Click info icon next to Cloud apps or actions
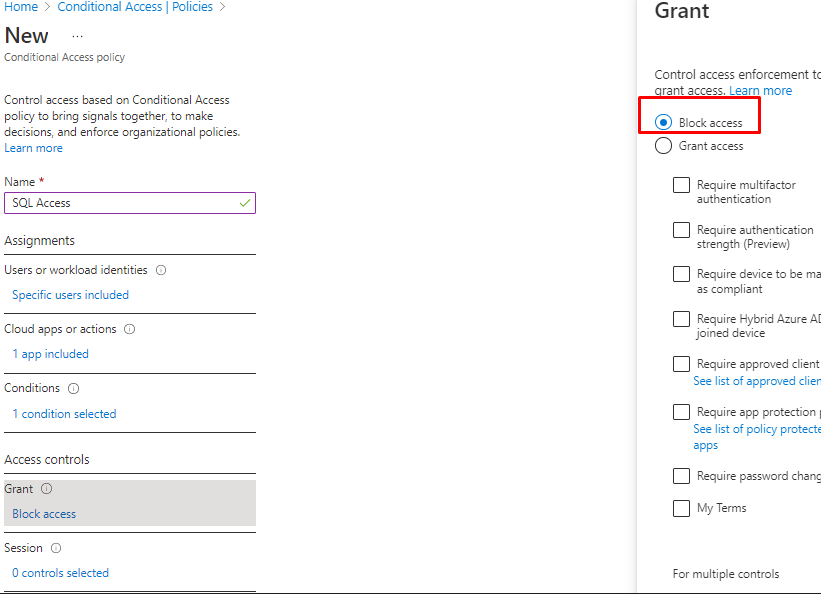The height and width of the screenshot is (594, 821). [130, 329]
